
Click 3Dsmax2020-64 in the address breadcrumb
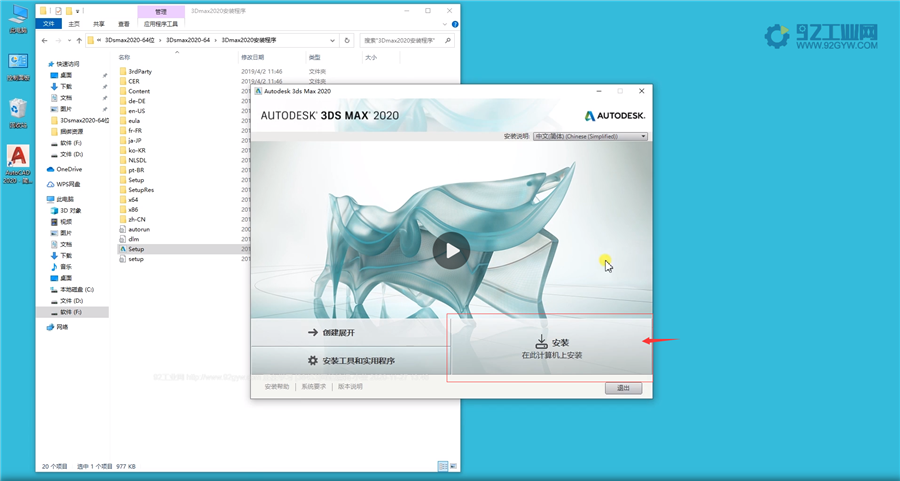pos(187,41)
